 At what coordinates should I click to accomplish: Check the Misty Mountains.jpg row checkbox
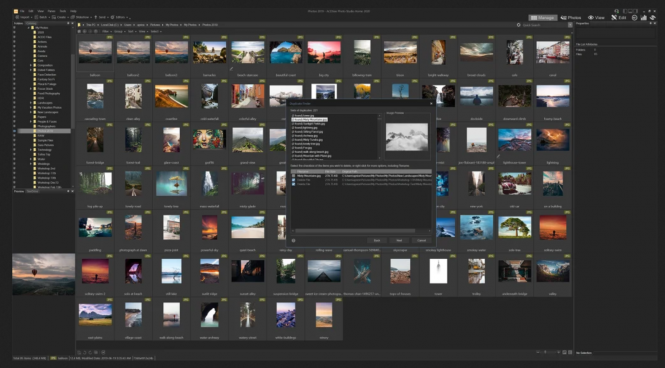(293, 176)
